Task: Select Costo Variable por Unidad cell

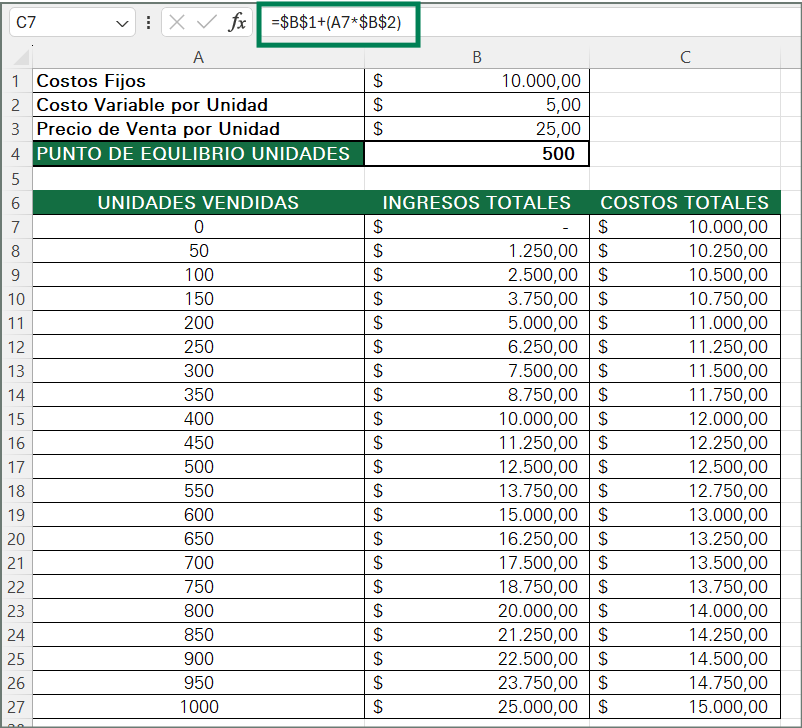Action: [198, 105]
